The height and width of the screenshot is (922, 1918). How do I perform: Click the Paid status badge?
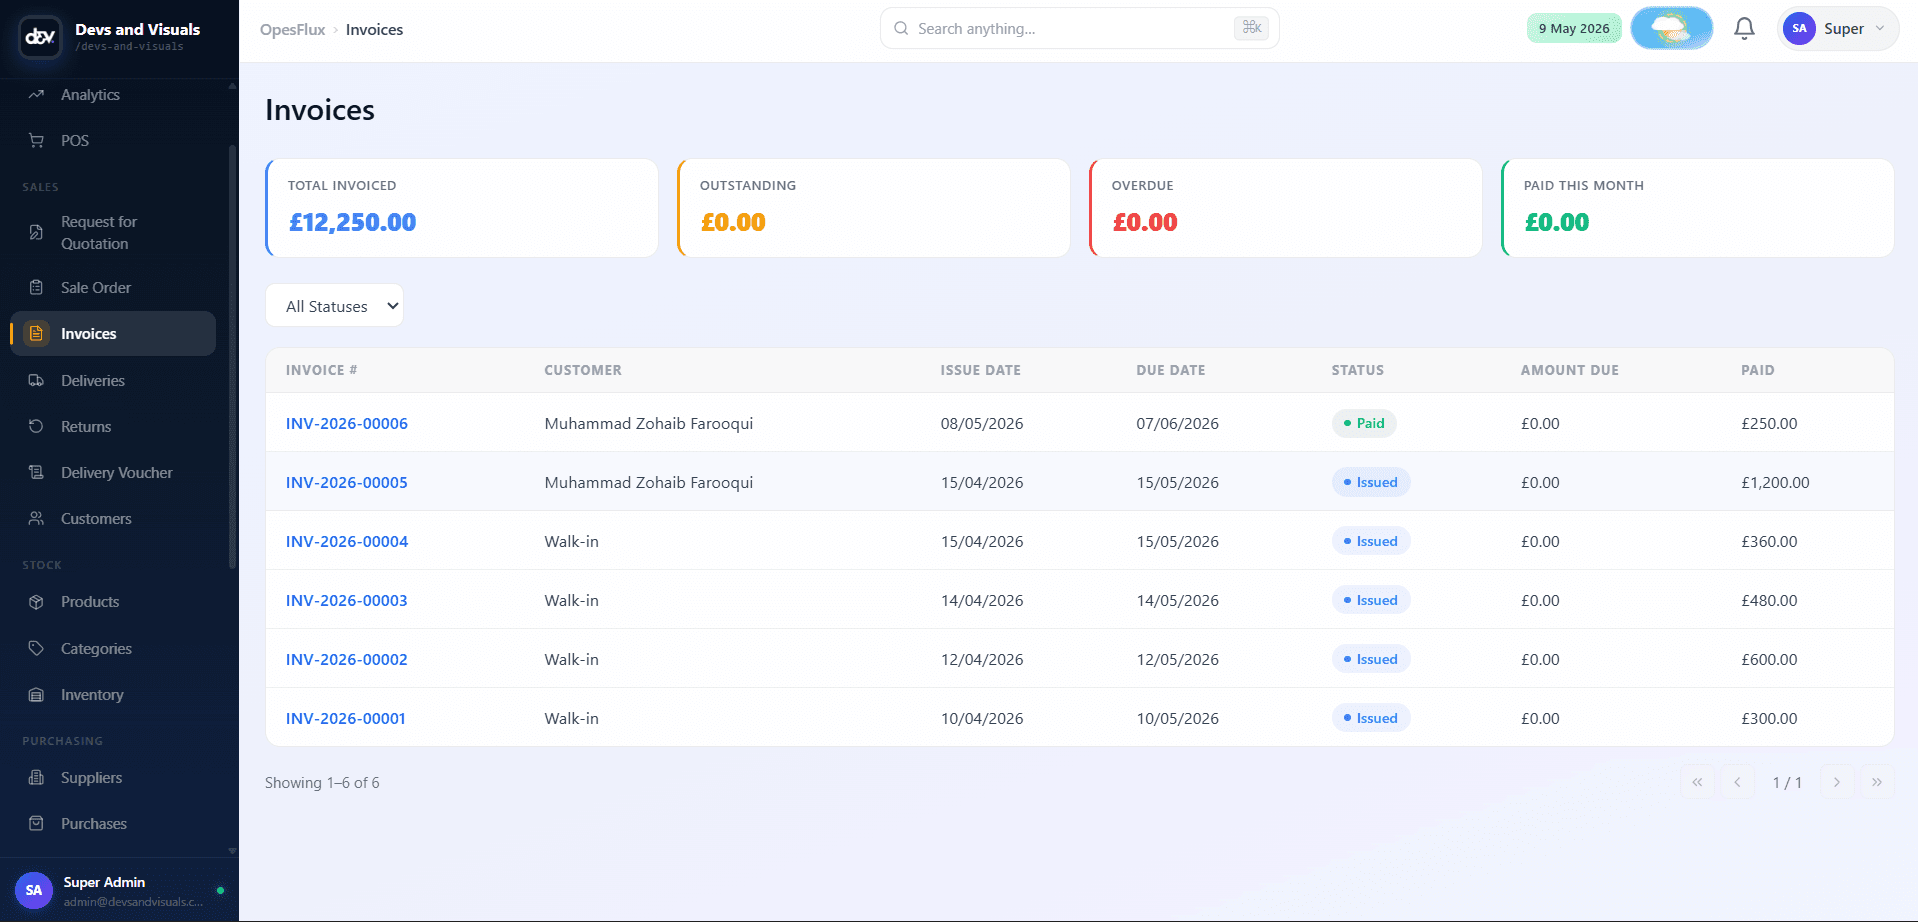[x=1364, y=423]
